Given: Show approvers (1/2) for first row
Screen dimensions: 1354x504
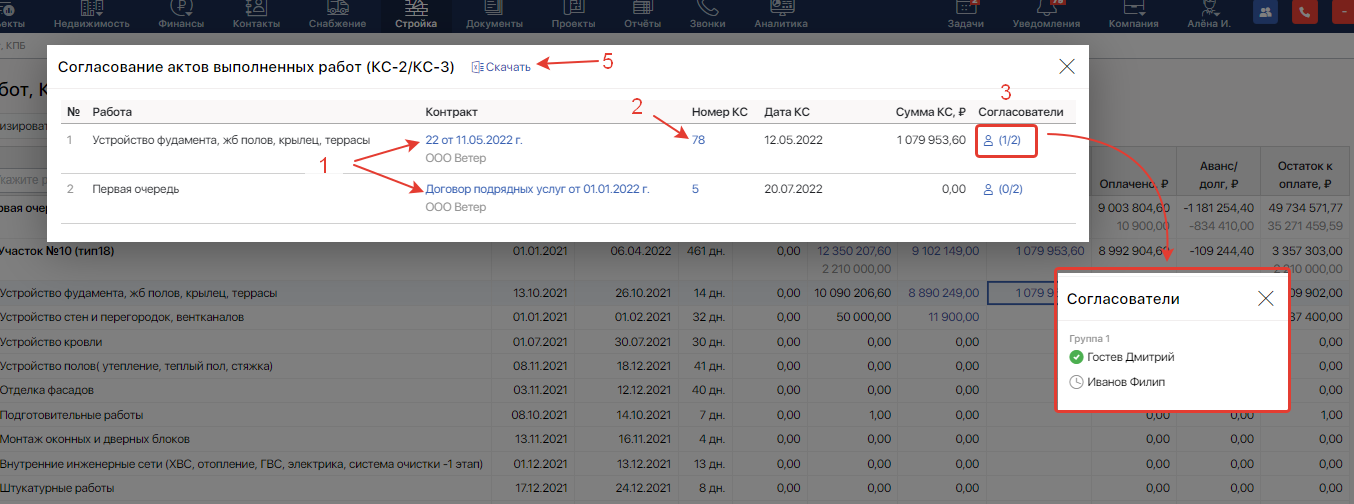Looking at the screenshot, I should click(1003, 141).
